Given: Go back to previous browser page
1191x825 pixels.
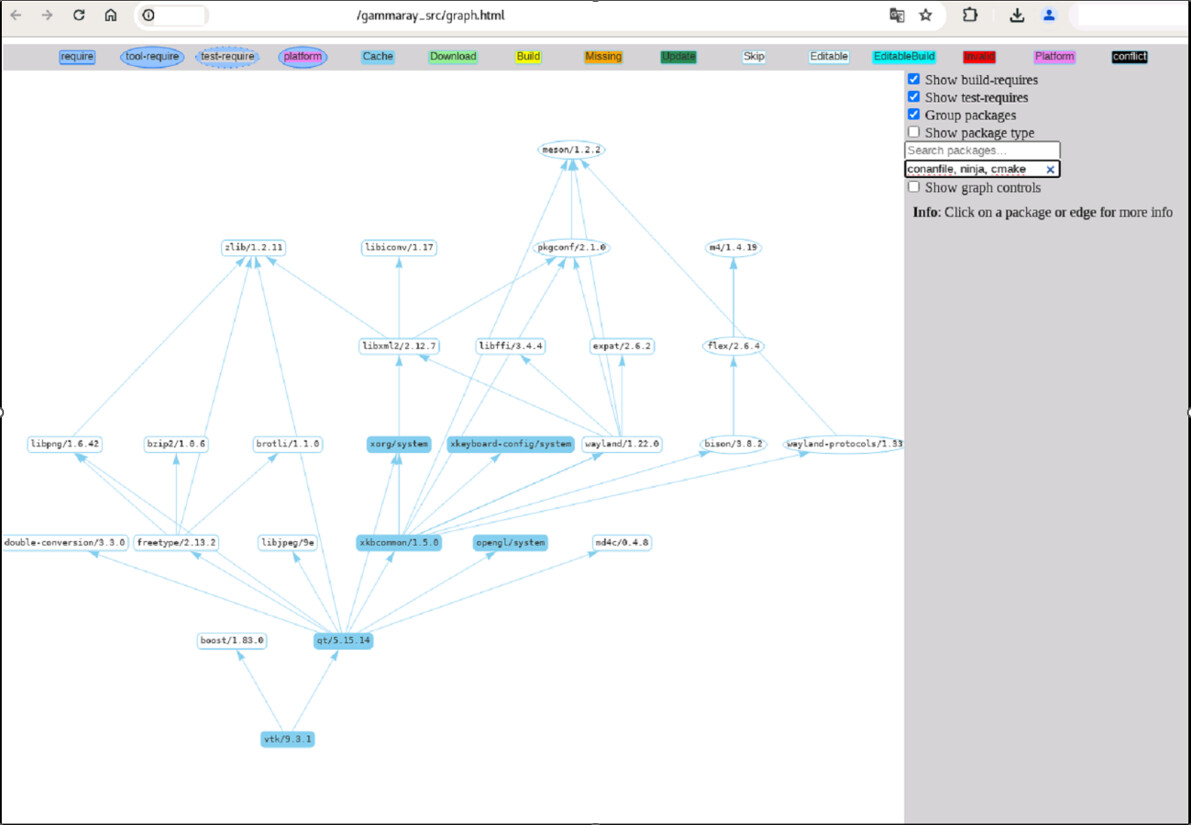Looking at the screenshot, I should [16, 15].
